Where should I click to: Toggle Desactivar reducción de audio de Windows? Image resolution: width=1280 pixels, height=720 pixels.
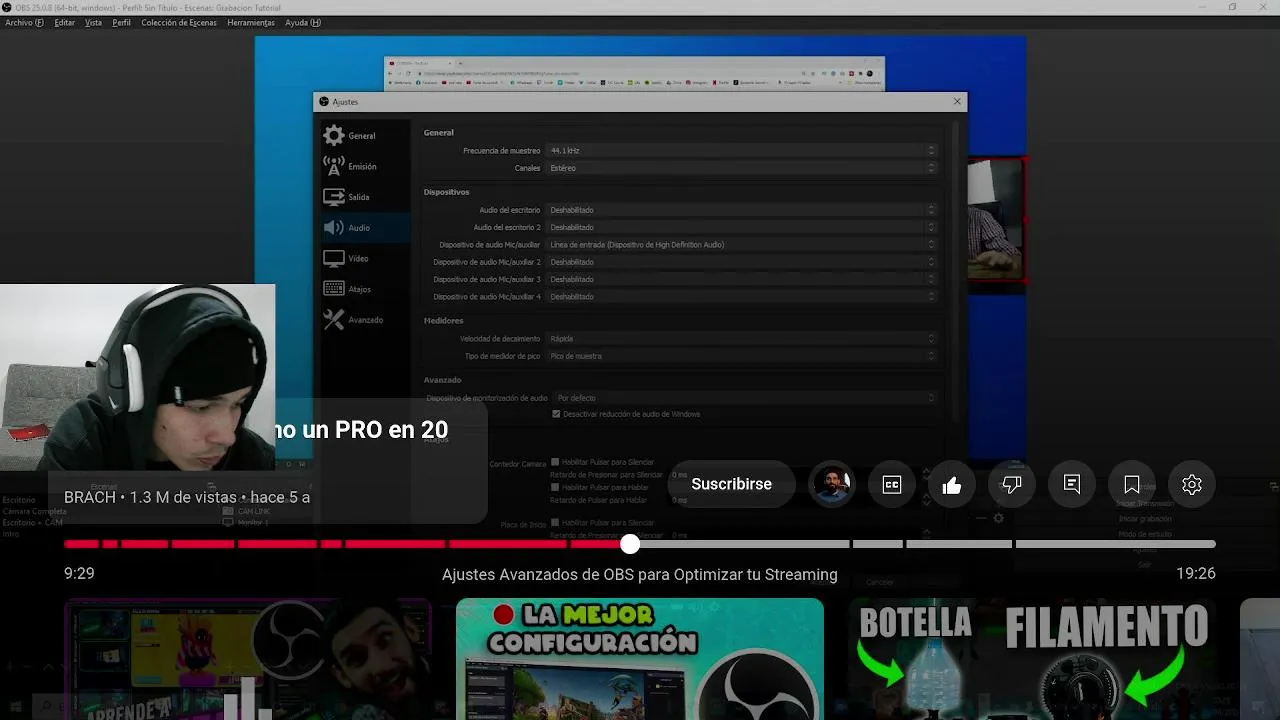556,414
